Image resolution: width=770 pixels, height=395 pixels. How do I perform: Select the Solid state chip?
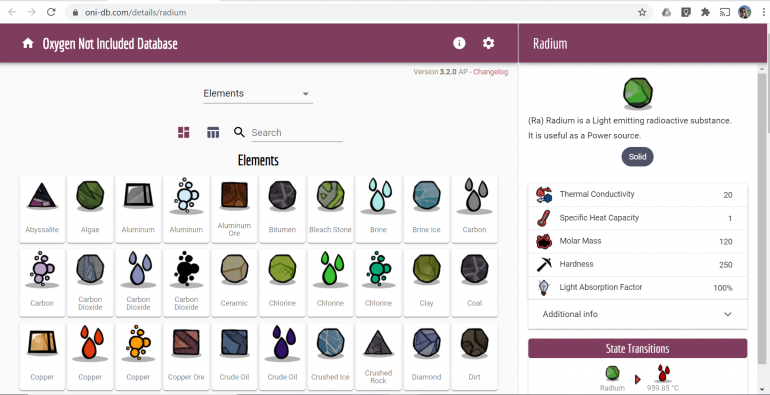637,157
